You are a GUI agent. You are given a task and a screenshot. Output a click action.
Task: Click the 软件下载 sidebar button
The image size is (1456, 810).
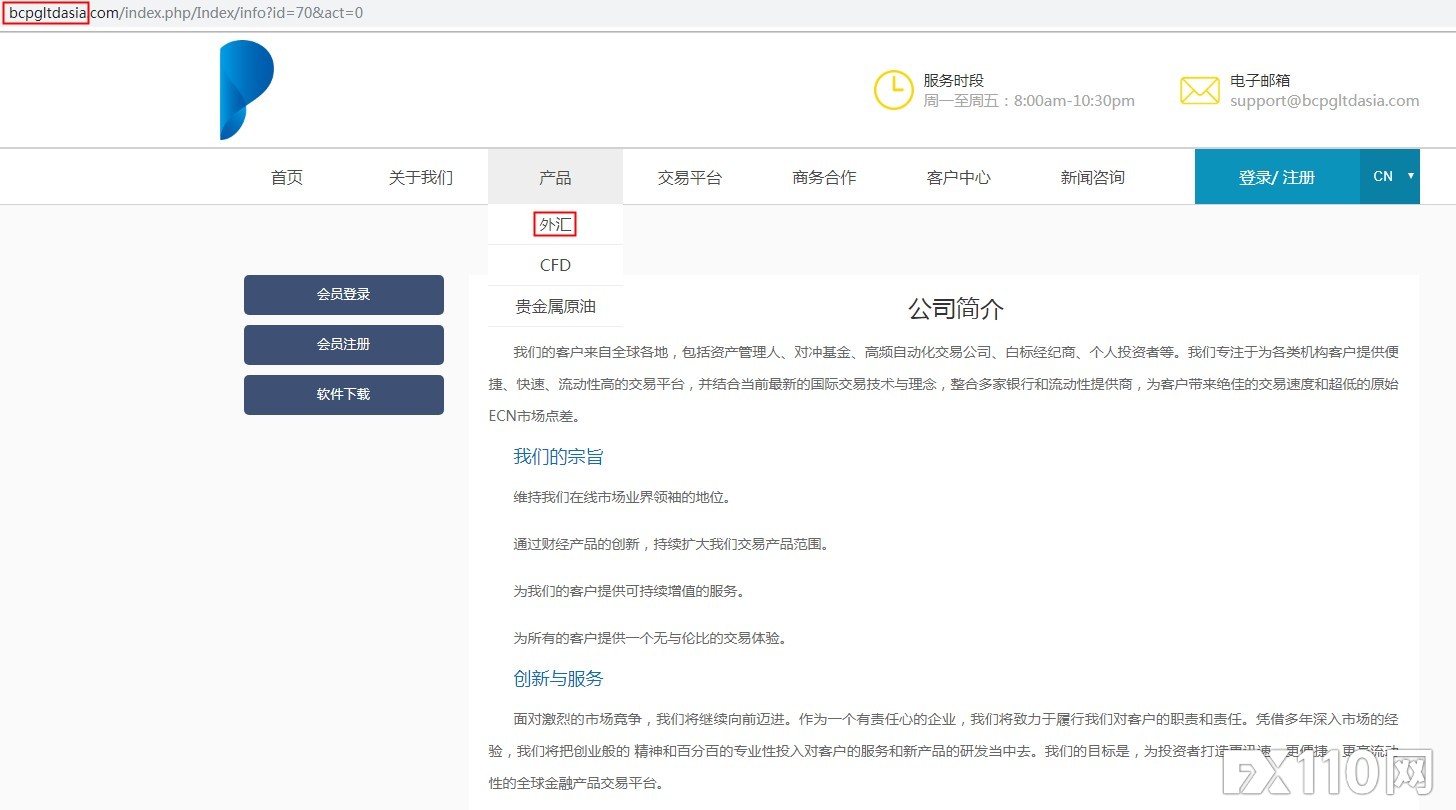point(344,394)
